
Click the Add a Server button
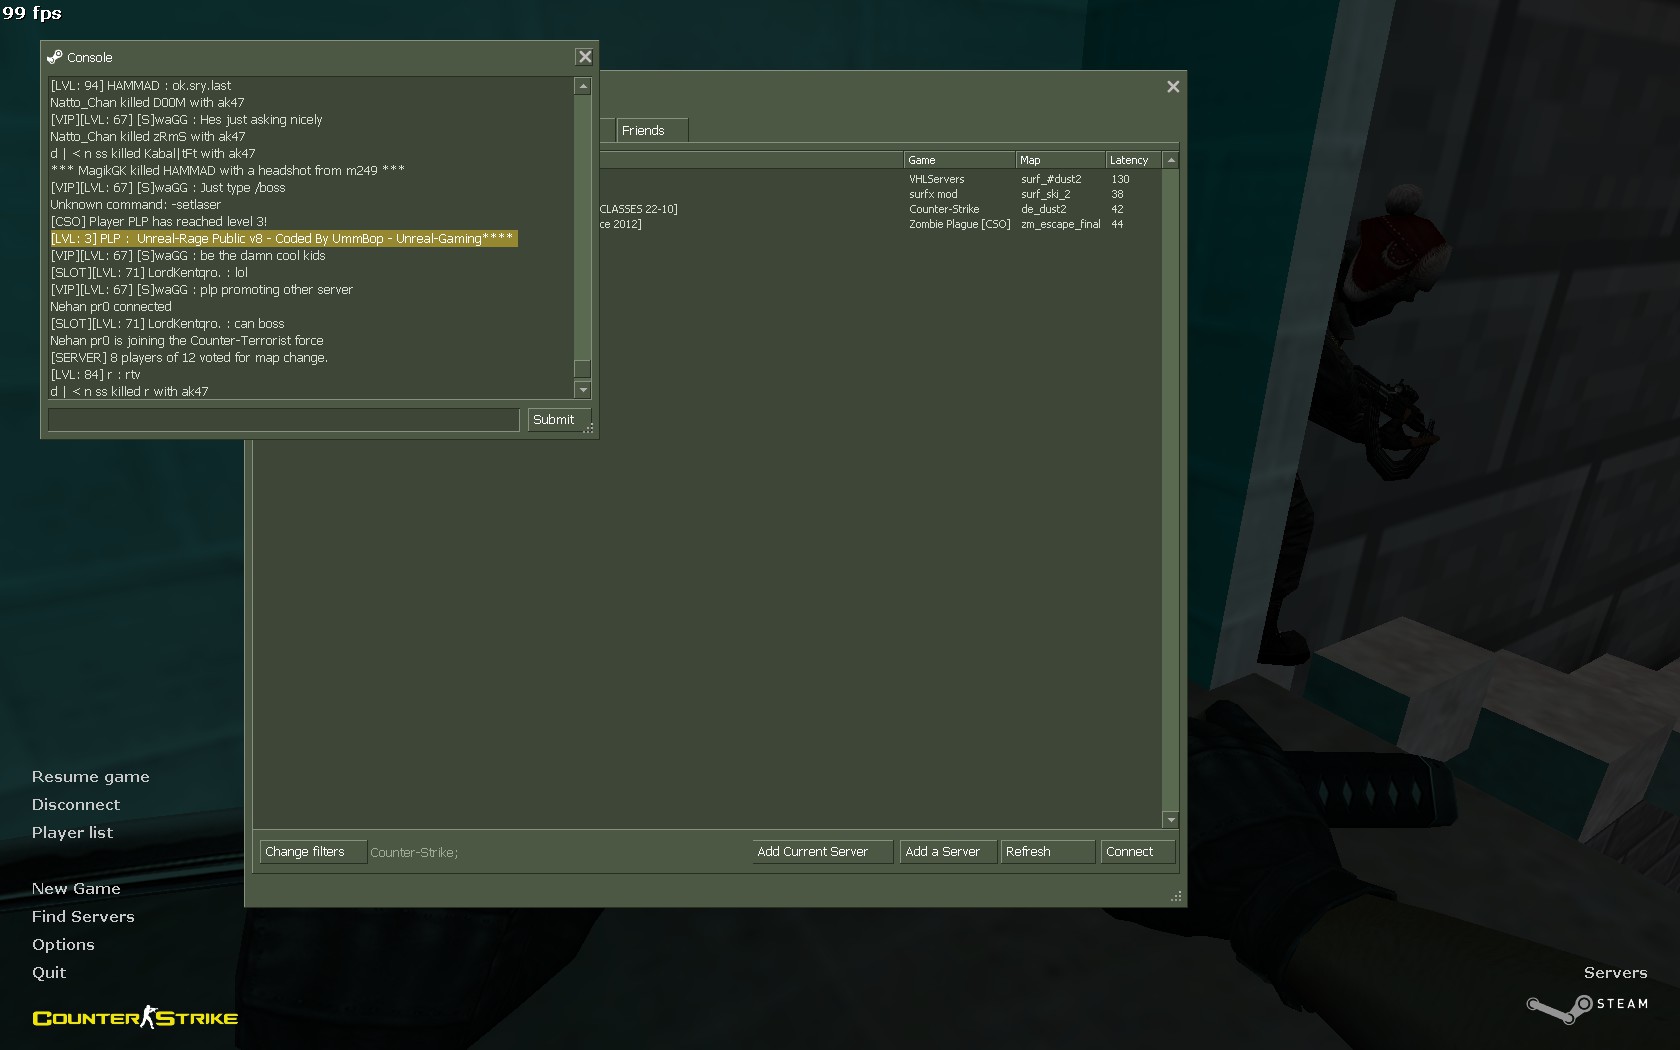[947, 852]
